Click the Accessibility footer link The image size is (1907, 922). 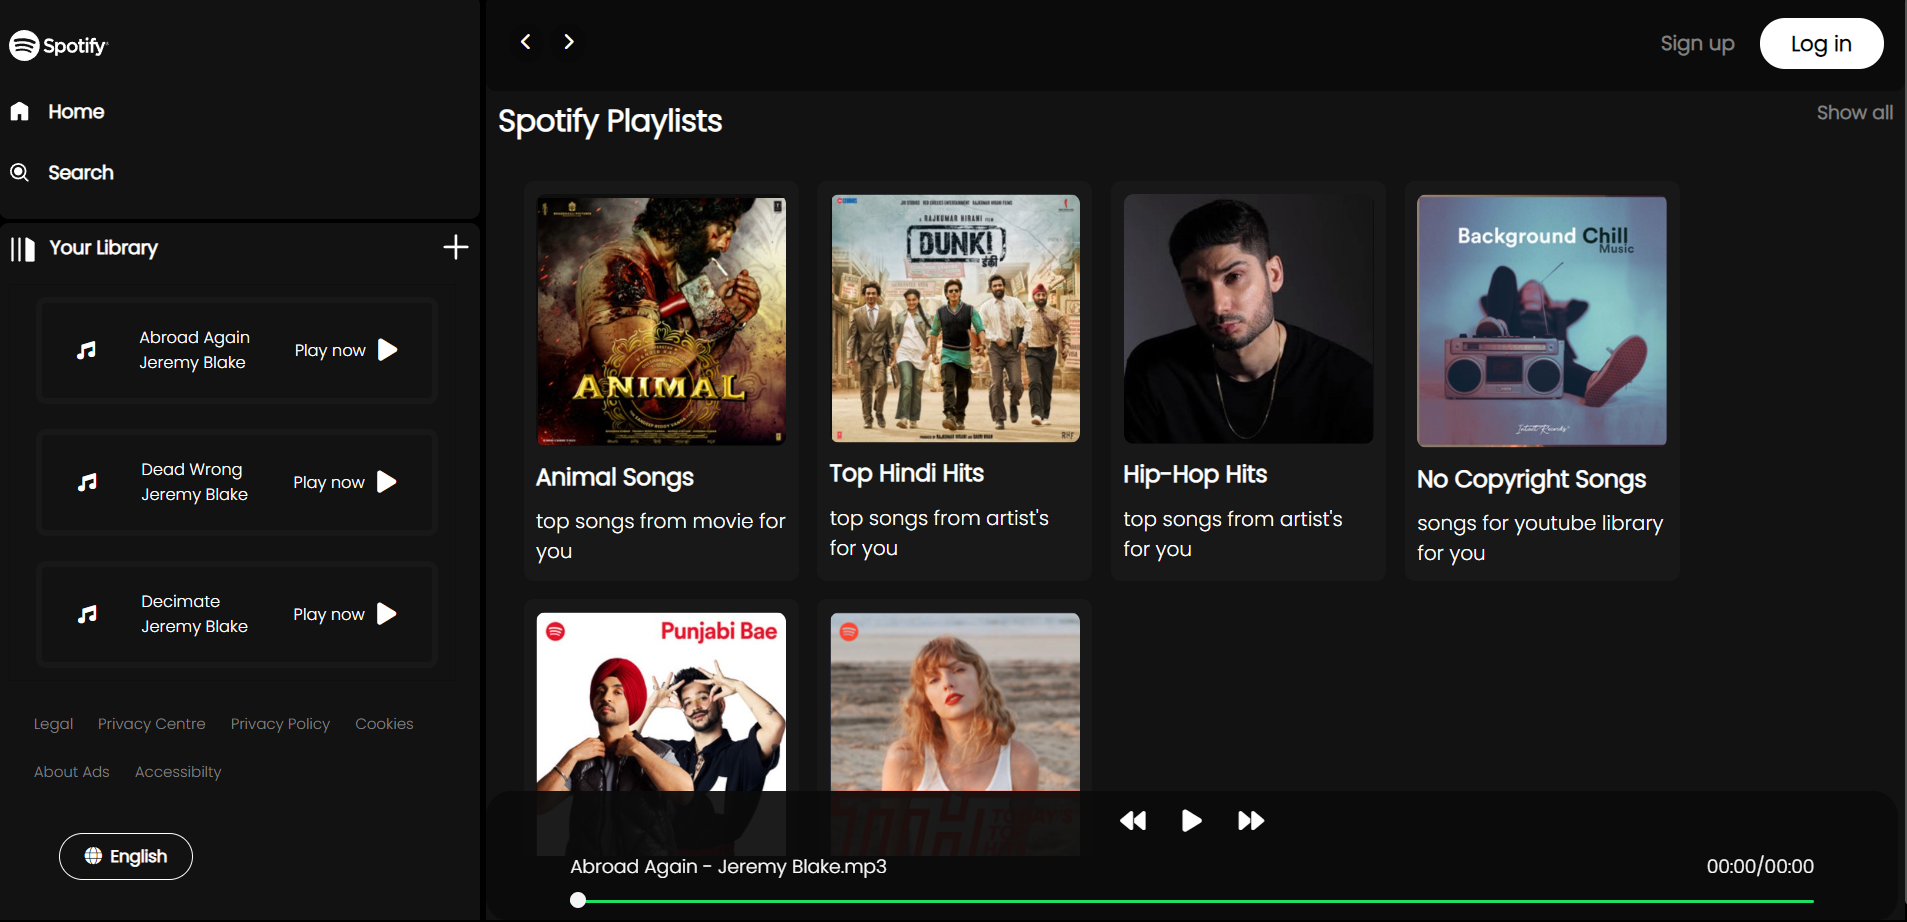click(x=178, y=772)
